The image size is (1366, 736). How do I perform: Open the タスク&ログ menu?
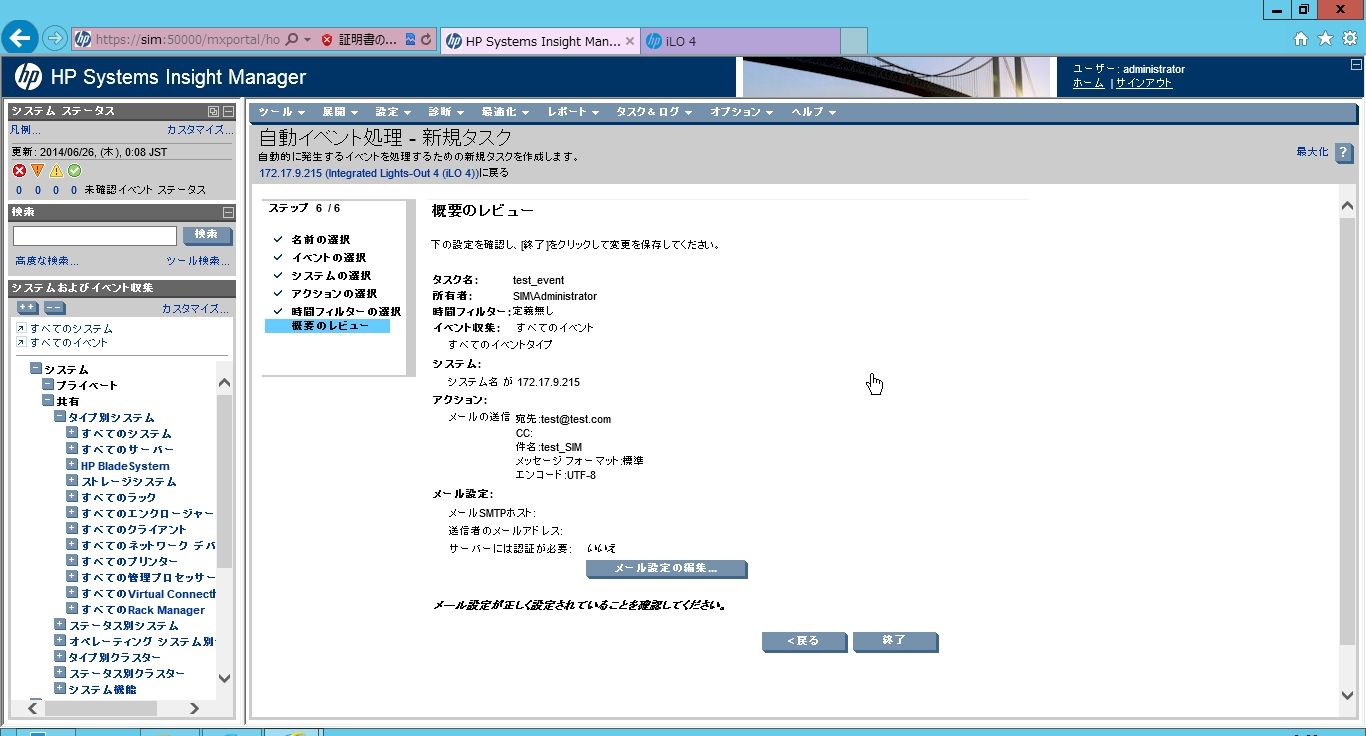[654, 112]
